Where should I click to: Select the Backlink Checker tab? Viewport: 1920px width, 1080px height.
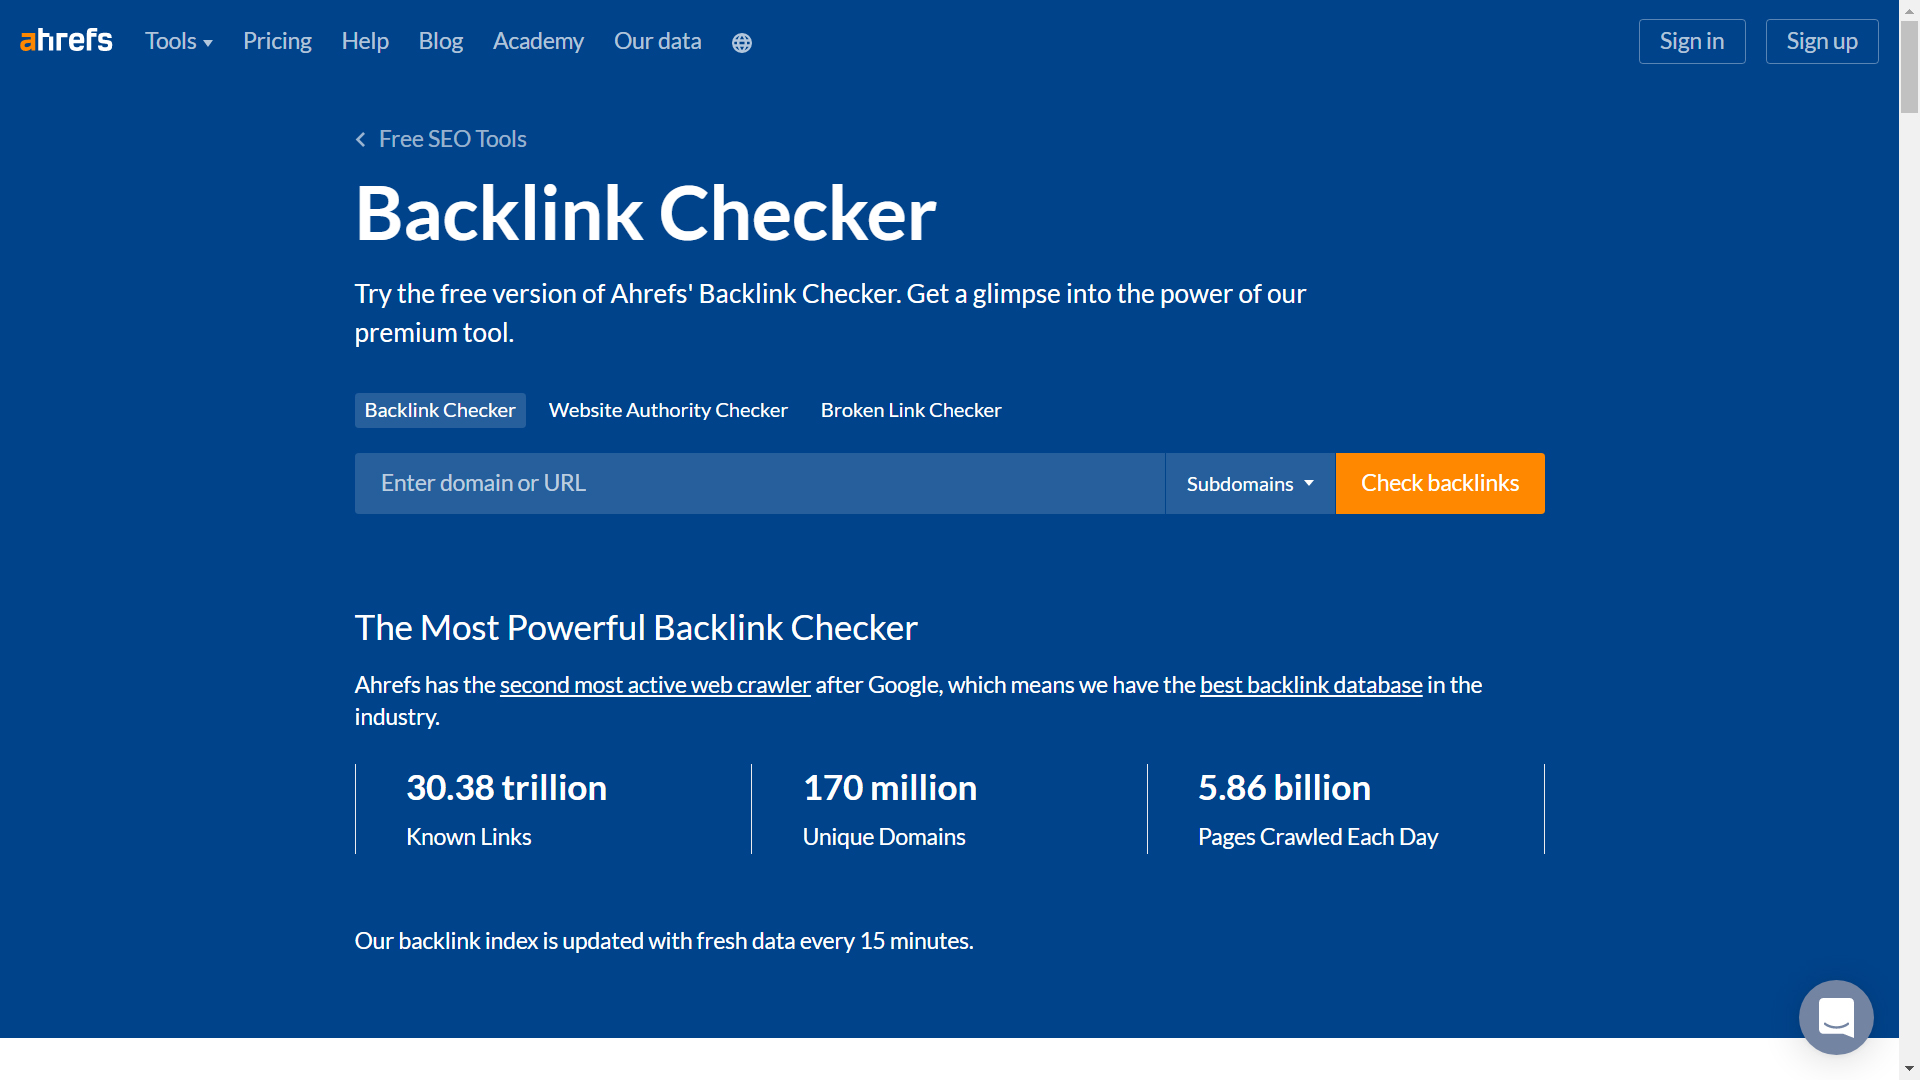click(x=440, y=410)
